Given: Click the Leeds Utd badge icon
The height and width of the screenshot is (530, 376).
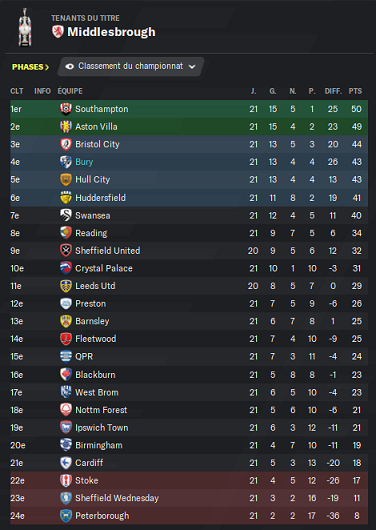Looking at the screenshot, I should click(66, 286).
